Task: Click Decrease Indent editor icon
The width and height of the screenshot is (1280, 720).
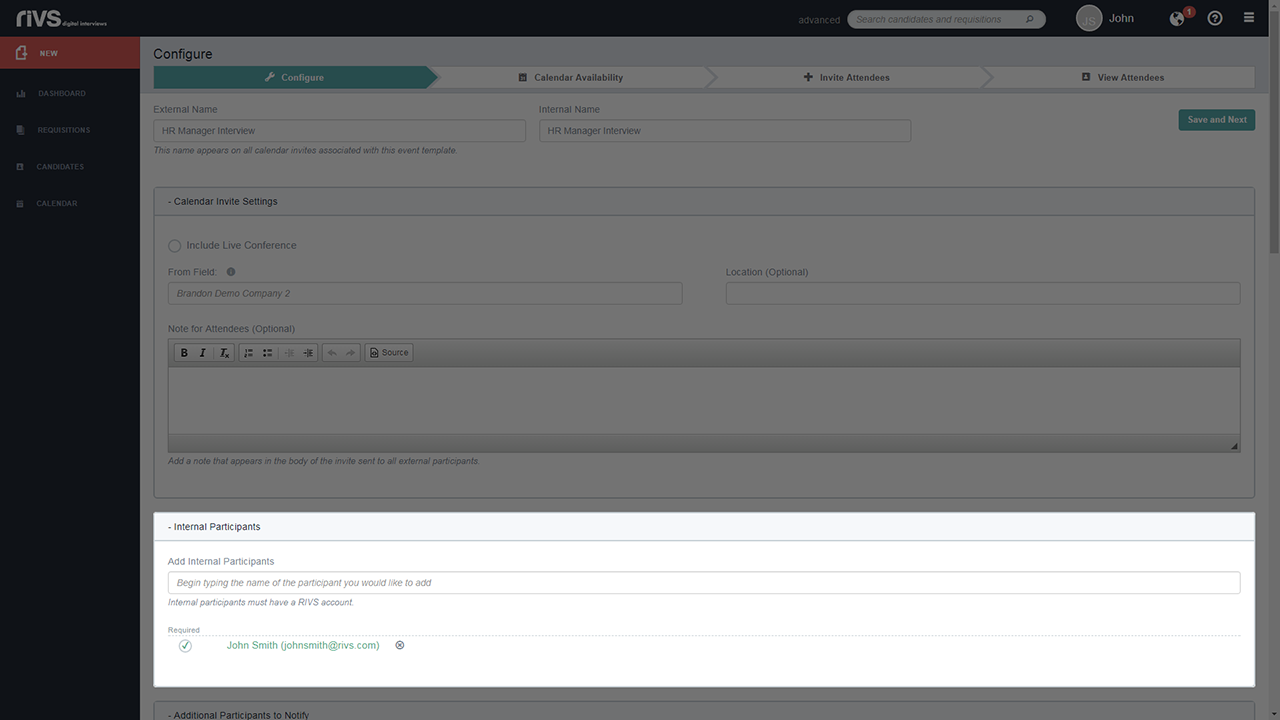Action: coord(289,353)
